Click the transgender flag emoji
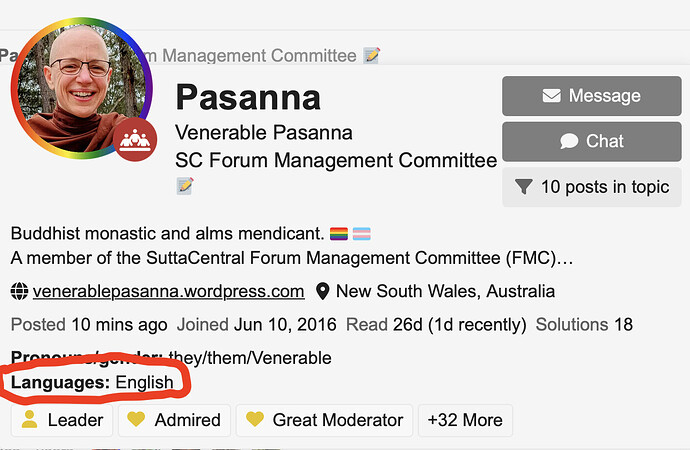690x450 pixels. [x=361, y=234]
